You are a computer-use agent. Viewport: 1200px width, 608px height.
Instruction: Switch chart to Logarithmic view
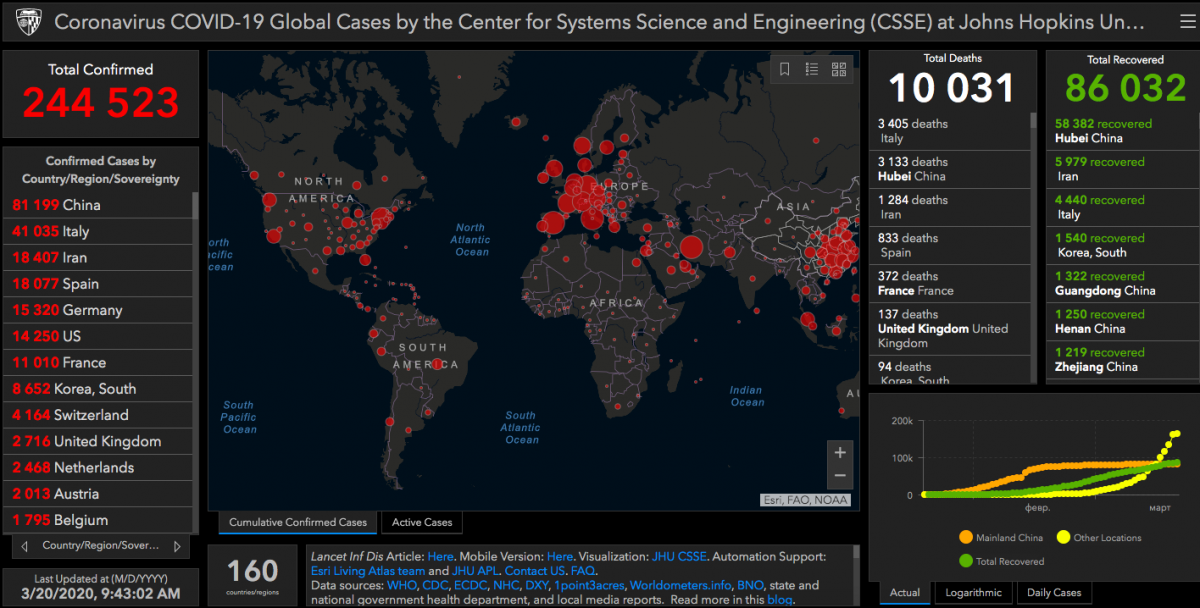[973, 592]
